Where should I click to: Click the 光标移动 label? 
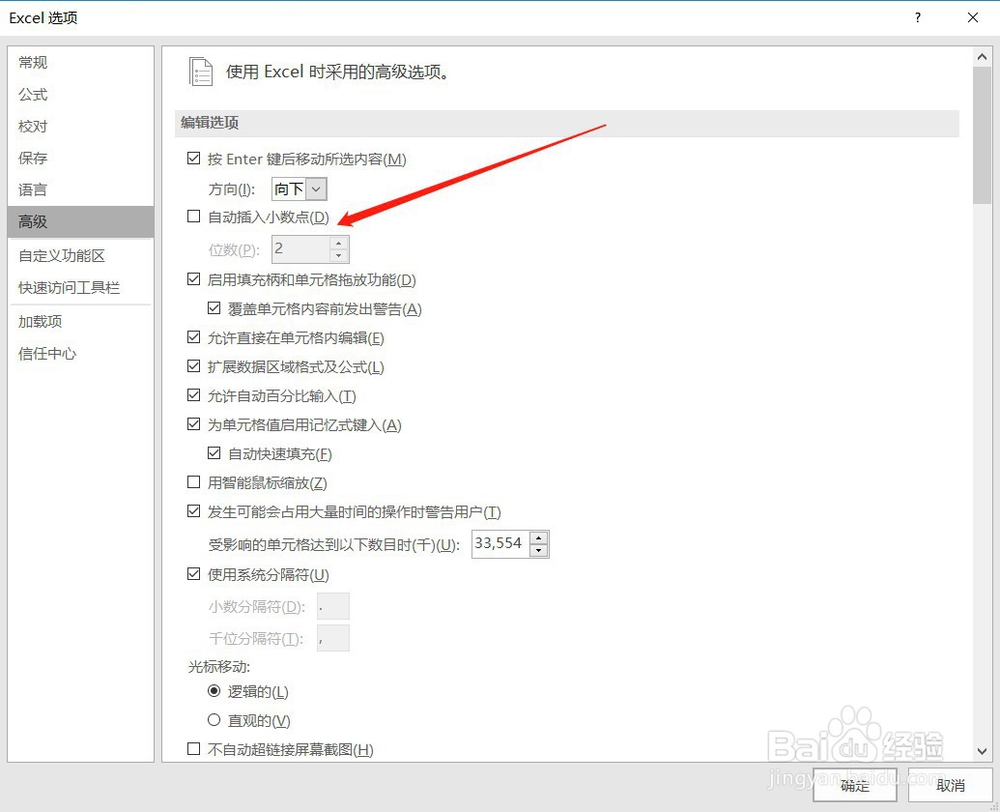pos(219,667)
